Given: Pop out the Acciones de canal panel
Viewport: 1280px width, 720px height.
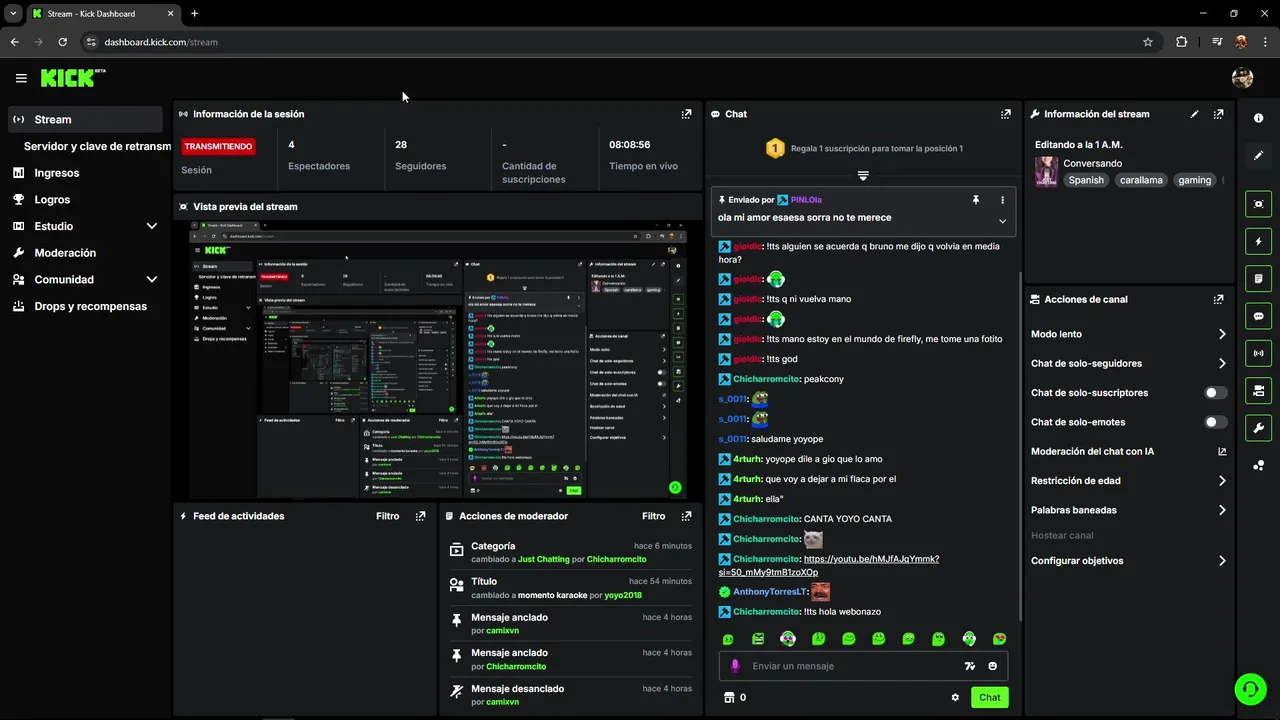Looking at the screenshot, I should click(x=1218, y=299).
